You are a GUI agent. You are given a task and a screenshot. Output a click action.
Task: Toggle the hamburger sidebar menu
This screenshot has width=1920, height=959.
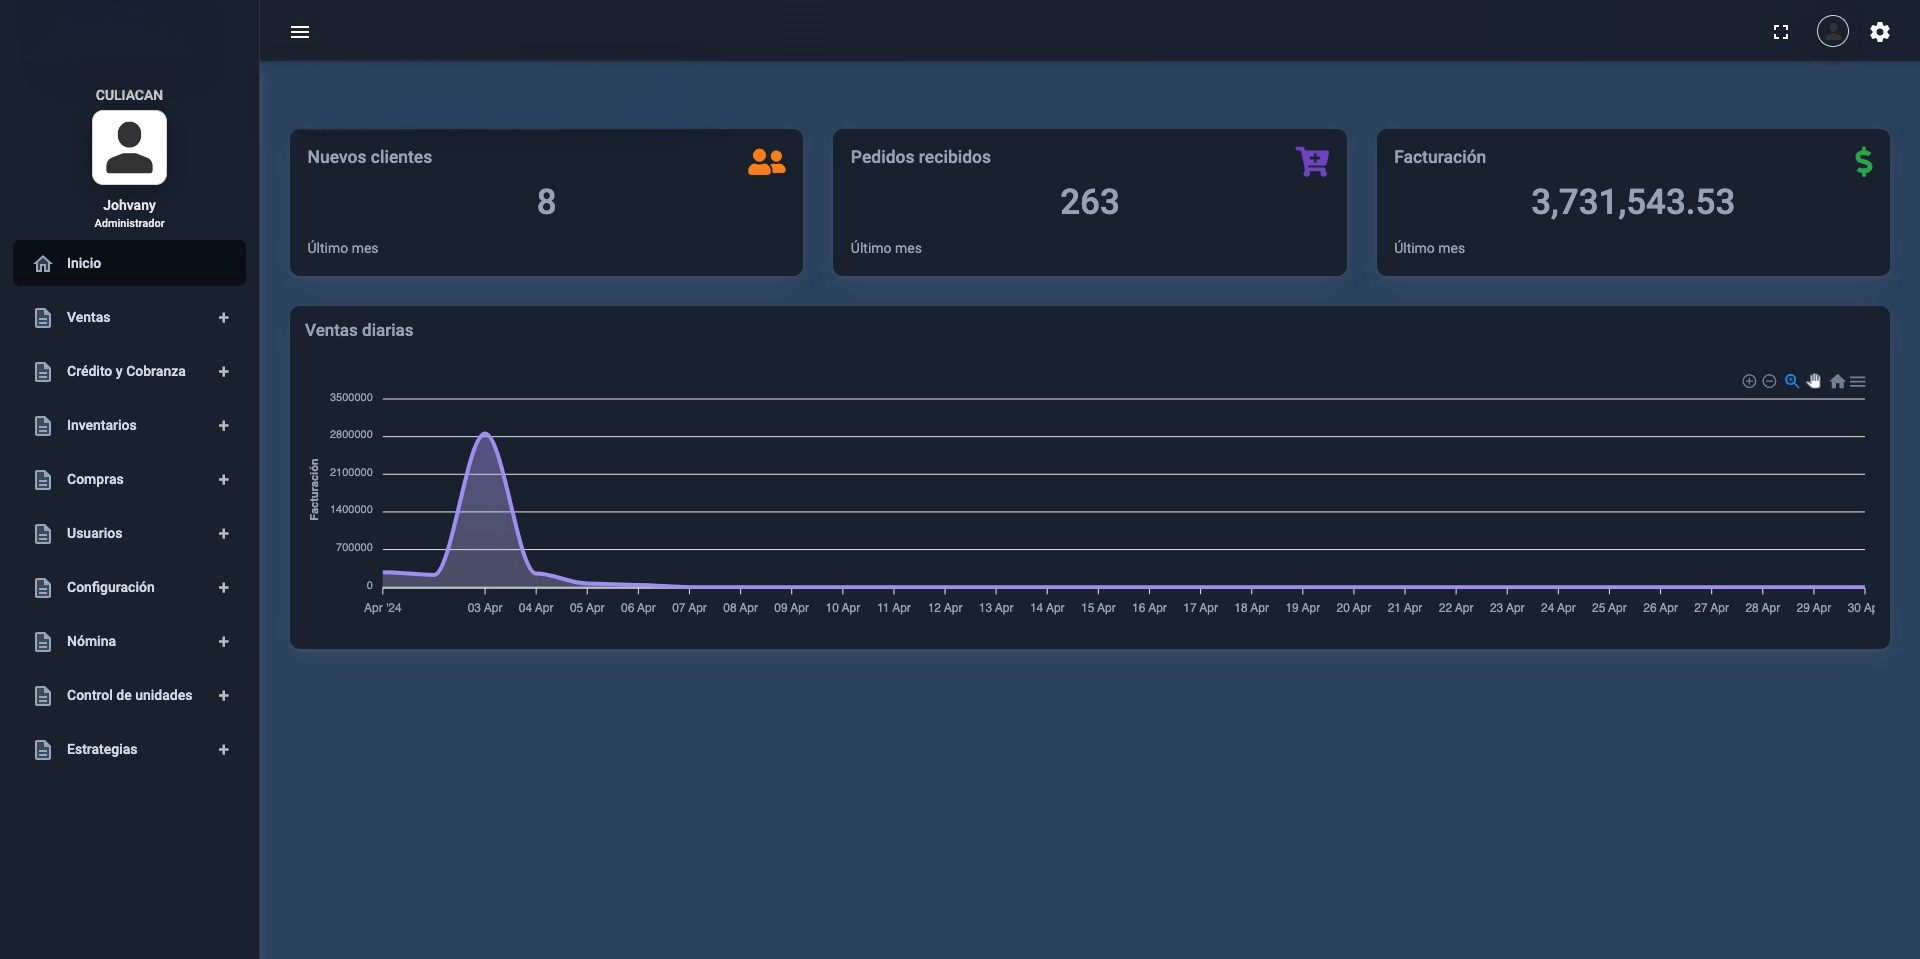(299, 32)
